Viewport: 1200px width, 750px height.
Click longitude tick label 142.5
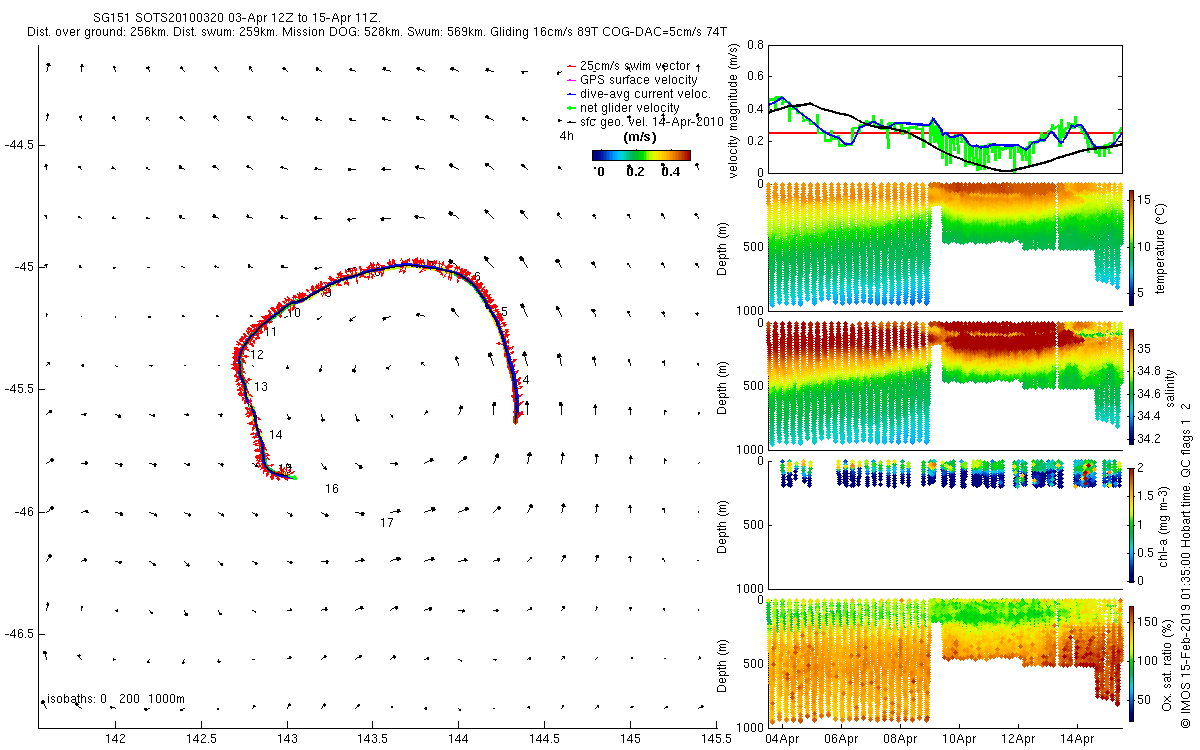pos(201,738)
